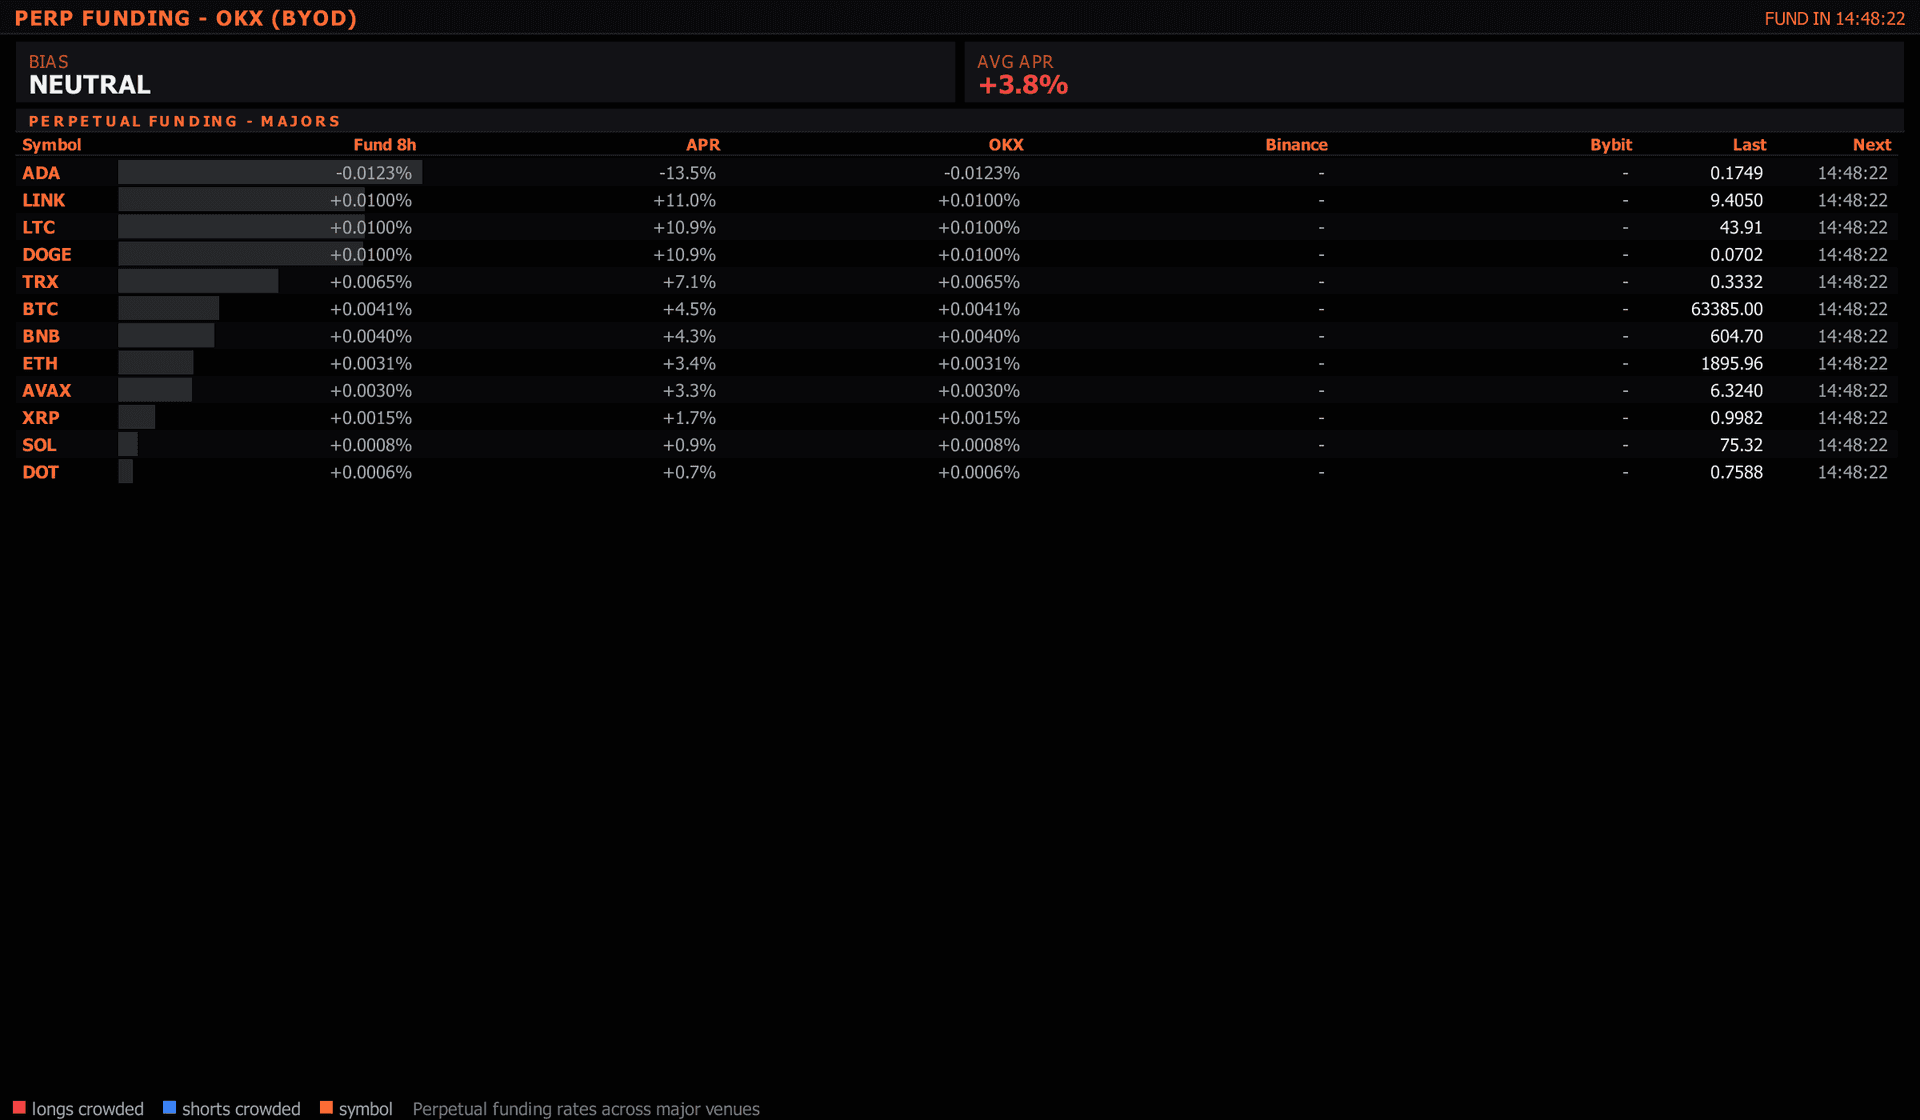1920x1120 pixels.
Task: Select the XRP symbol row
Action: click(x=957, y=417)
